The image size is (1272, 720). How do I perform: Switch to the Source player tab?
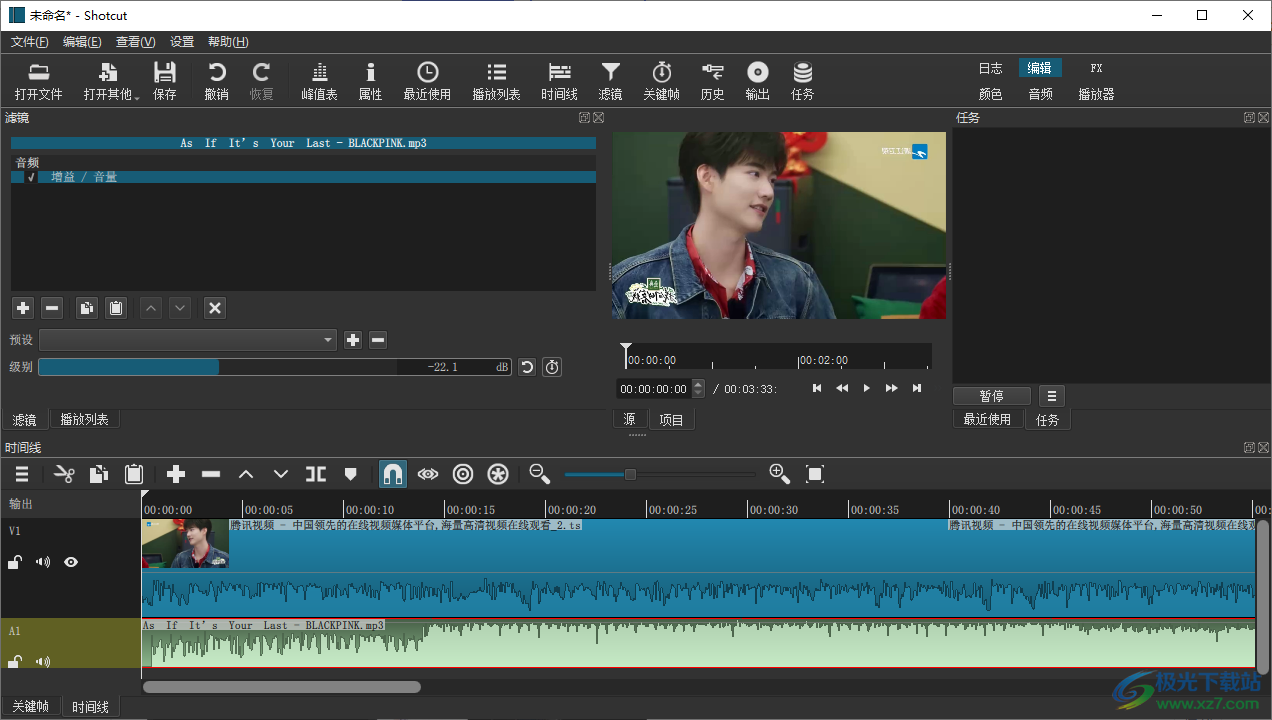[x=629, y=420]
